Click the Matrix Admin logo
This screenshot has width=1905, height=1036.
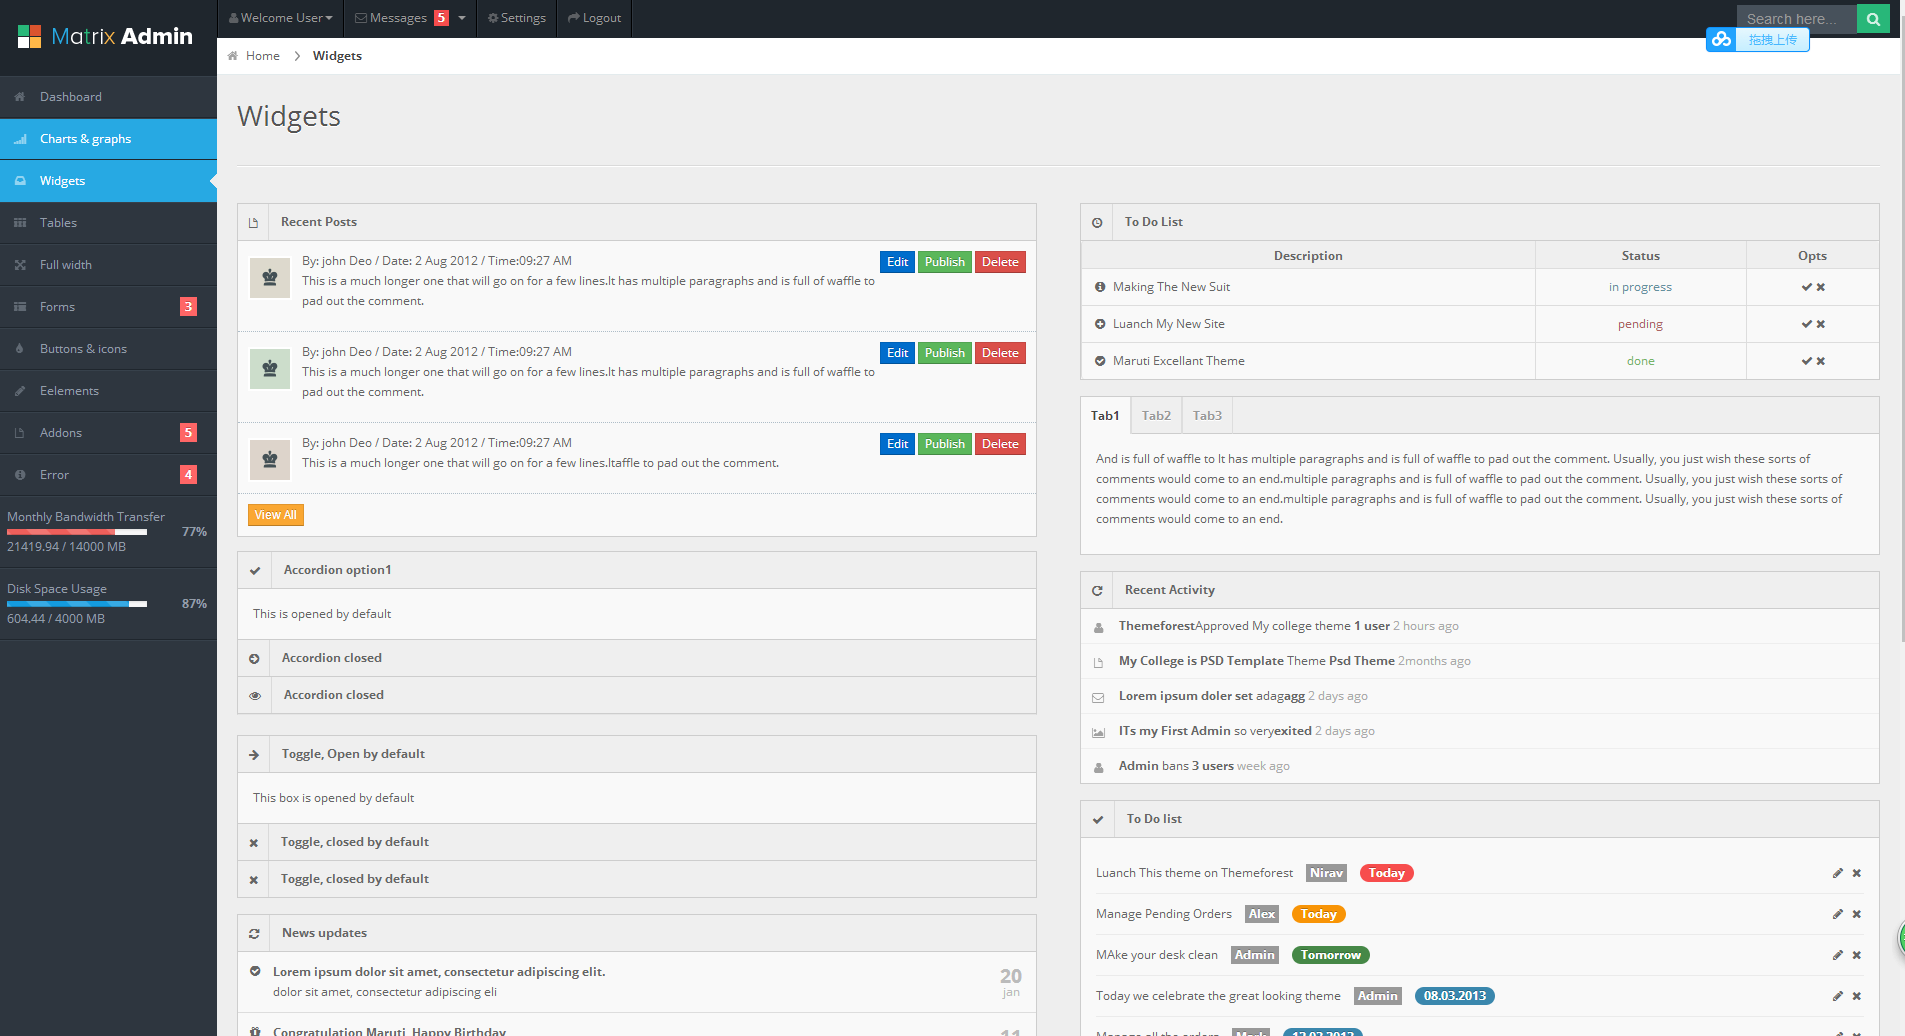click(106, 37)
